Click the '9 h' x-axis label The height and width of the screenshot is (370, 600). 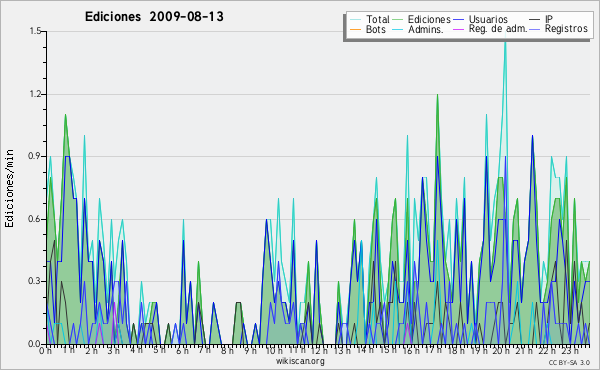click(x=250, y=351)
